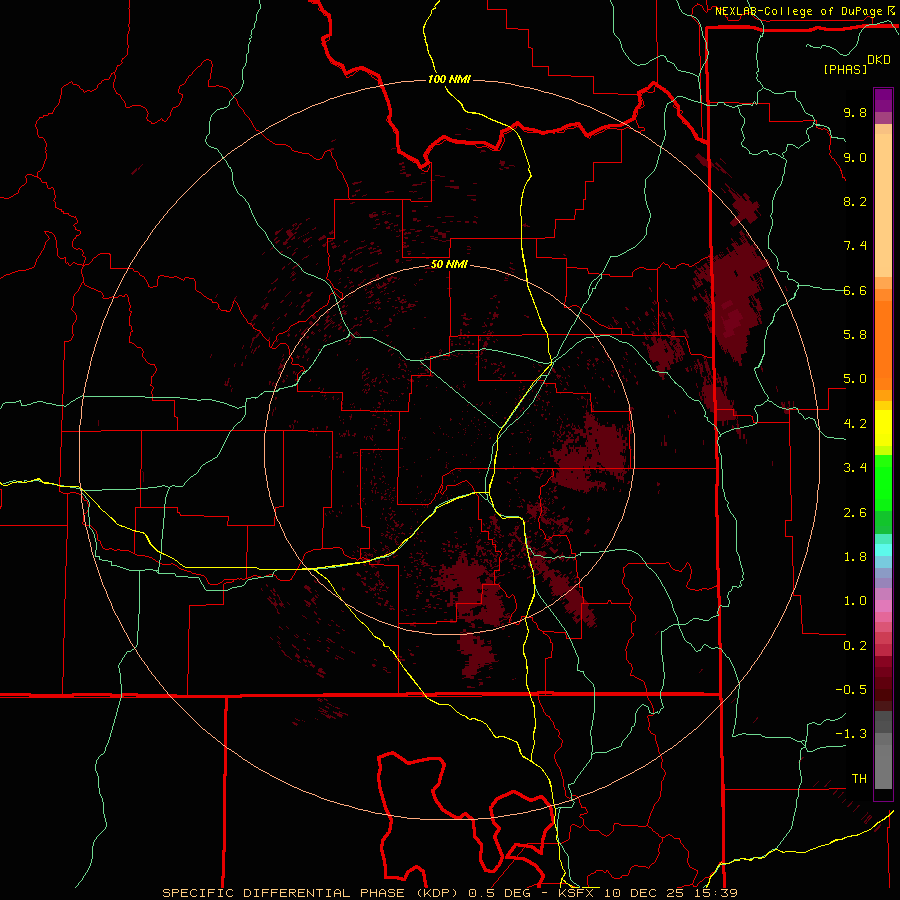Click the 9.0 value on color scale
The image size is (900, 900).
coord(855,157)
